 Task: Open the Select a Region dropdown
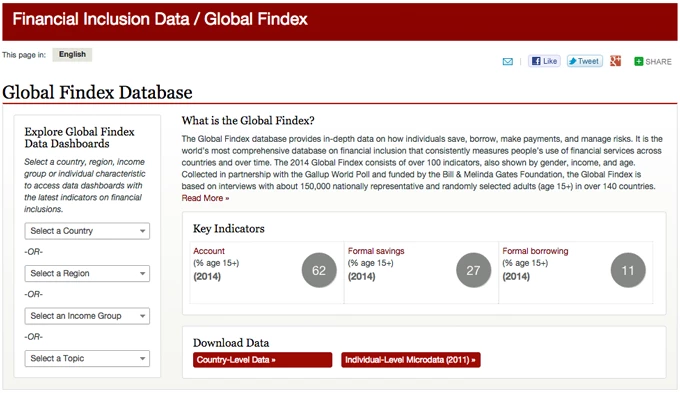pos(87,273)
